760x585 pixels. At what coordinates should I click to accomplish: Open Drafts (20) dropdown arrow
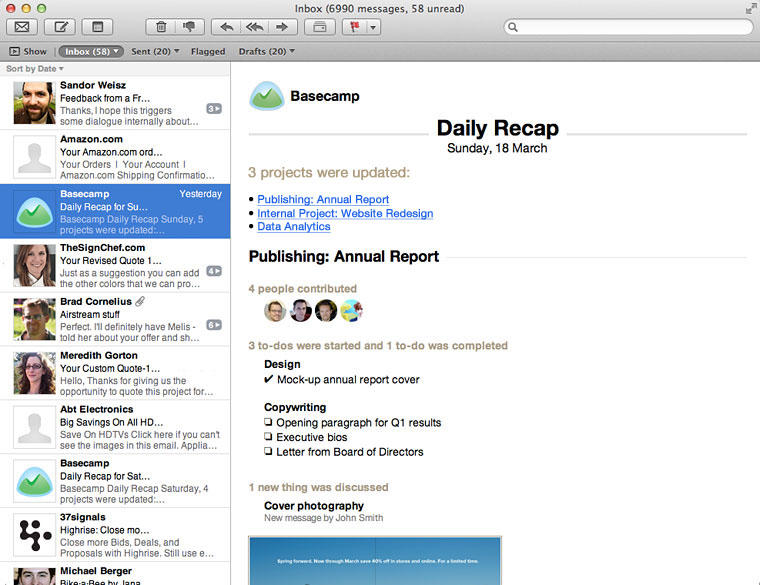[x=292, y=51]
